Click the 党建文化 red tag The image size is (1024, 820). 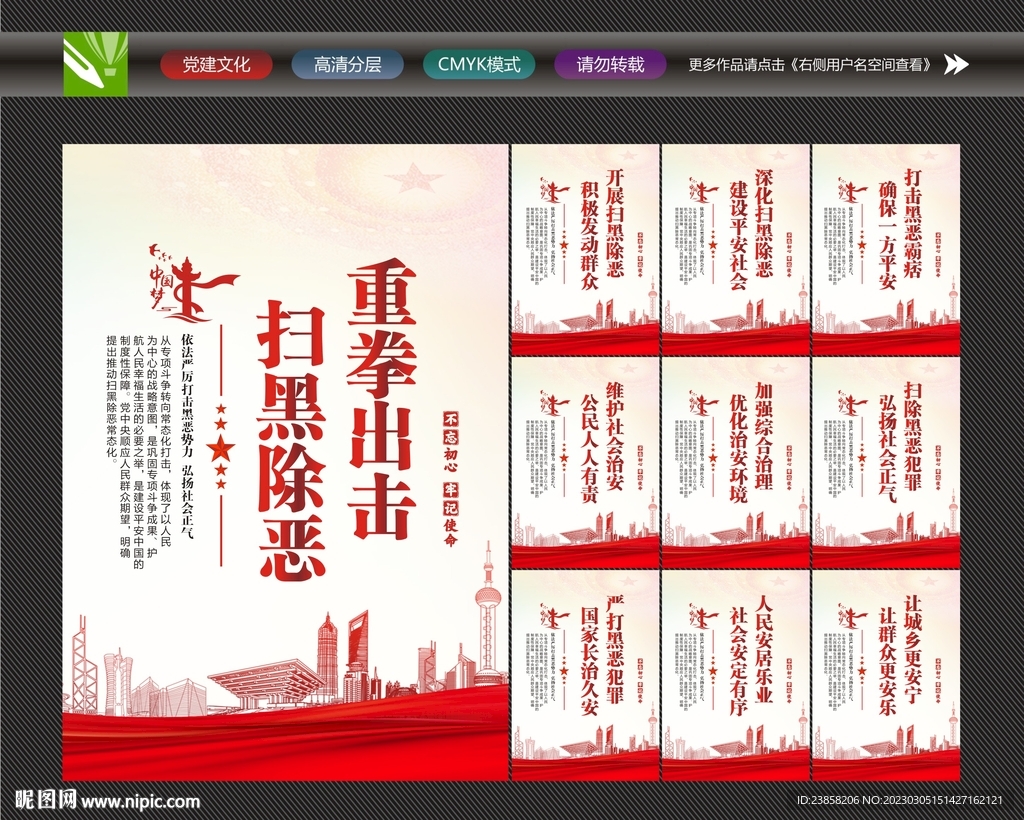pos(214,64)
